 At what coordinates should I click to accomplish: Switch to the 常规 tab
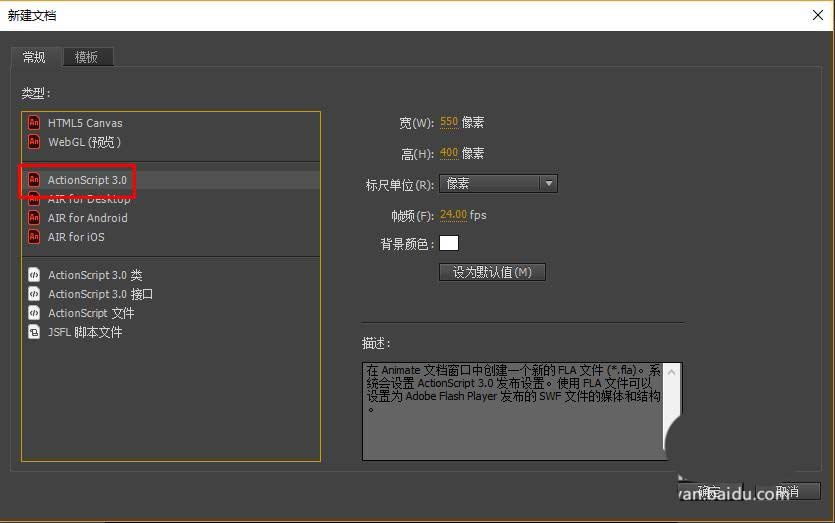(34, 57)
